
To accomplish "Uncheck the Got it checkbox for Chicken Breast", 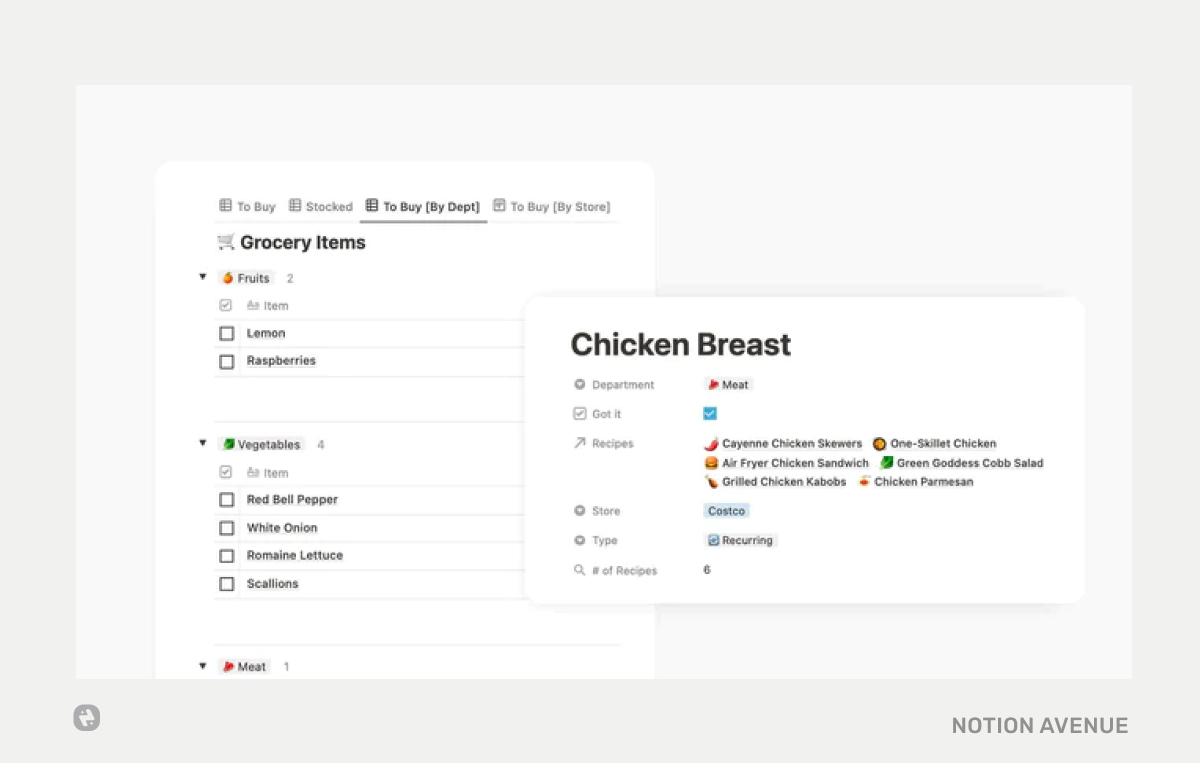I will coord(710,413).
